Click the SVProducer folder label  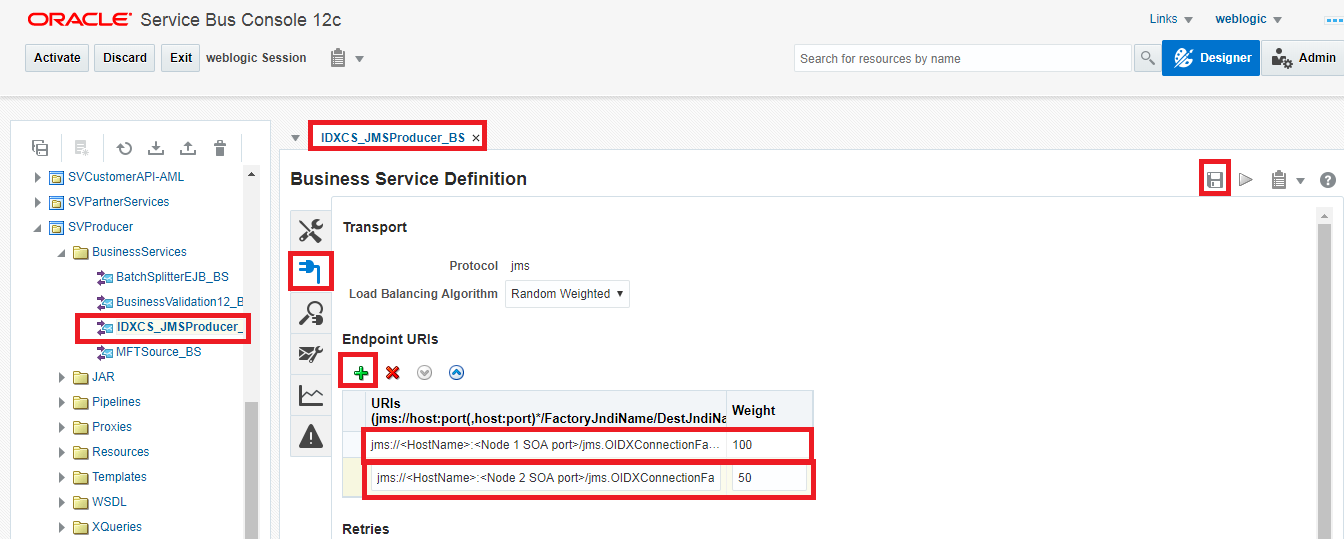[100, 227]
